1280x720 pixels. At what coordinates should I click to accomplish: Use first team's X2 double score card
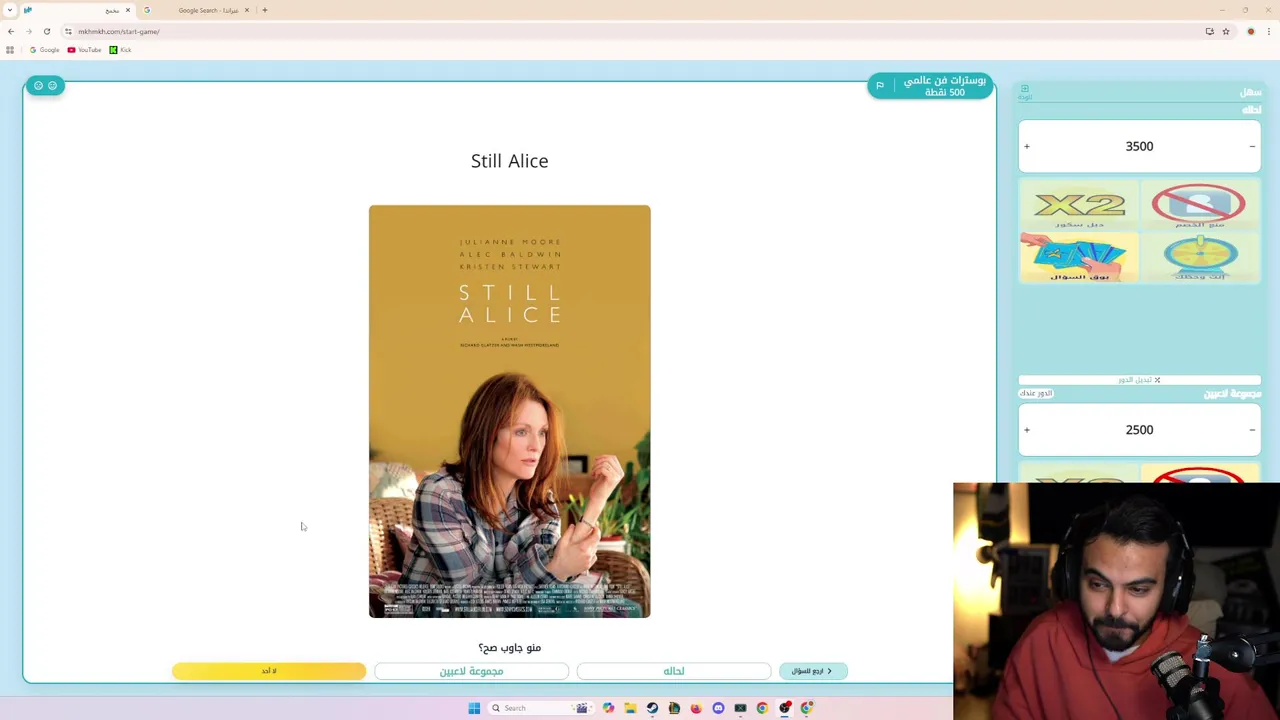coord(1080,207)
